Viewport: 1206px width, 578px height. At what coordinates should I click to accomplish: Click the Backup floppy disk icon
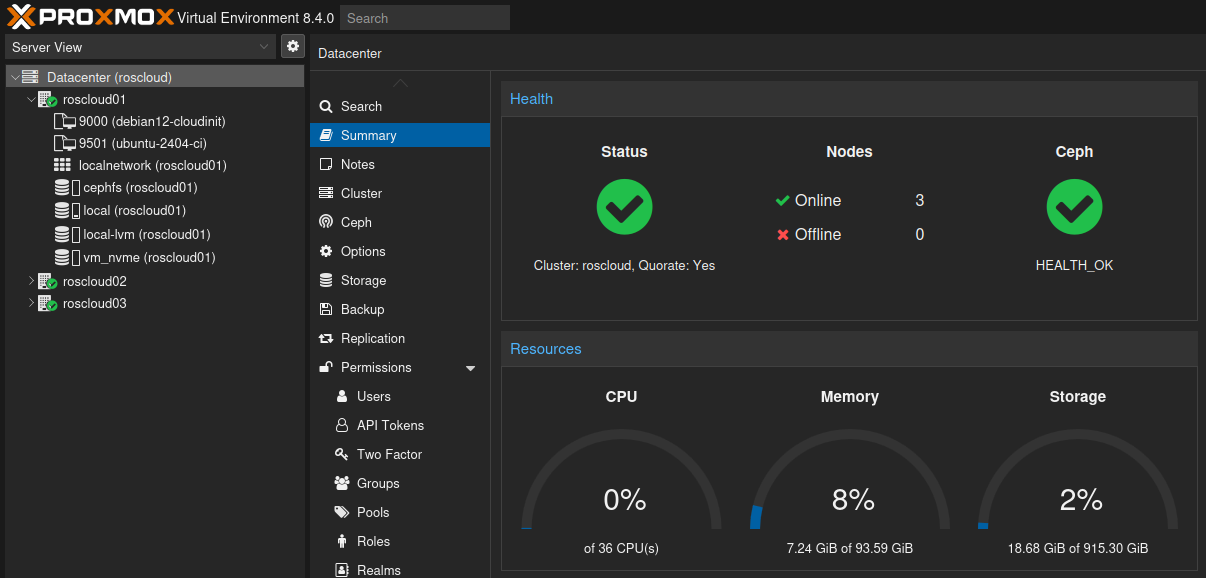325,309
